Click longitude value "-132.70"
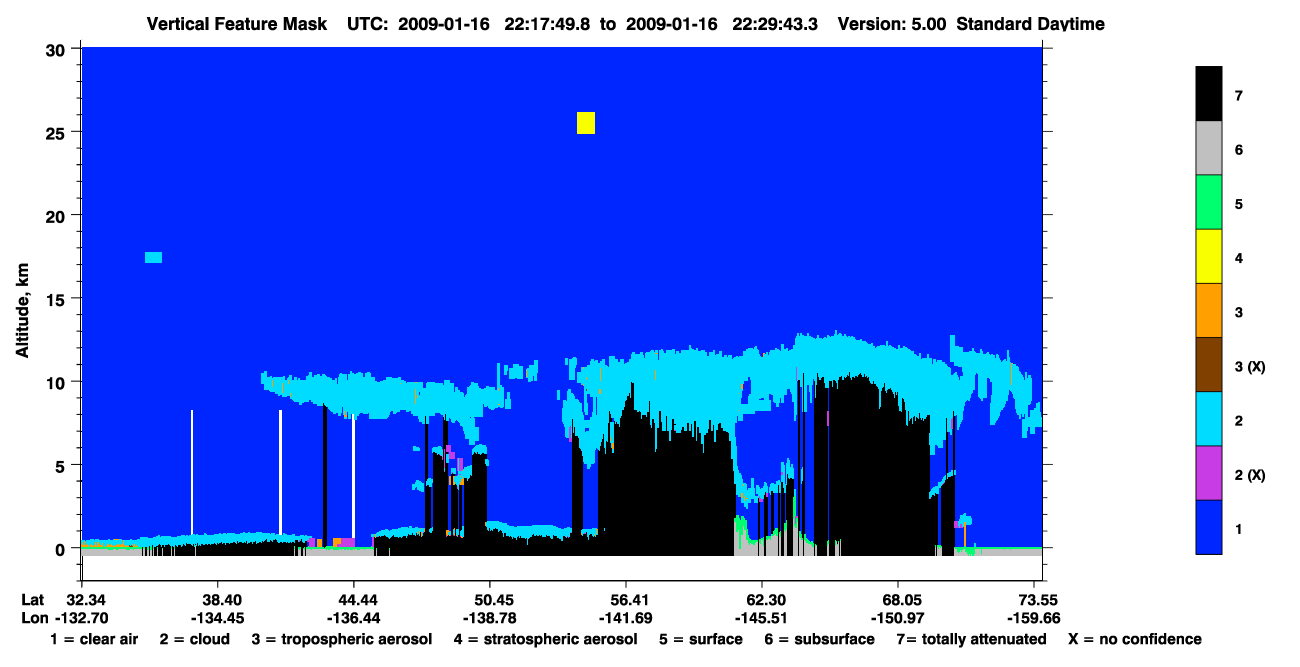The image size is (1300, 667). coord(80,618)
